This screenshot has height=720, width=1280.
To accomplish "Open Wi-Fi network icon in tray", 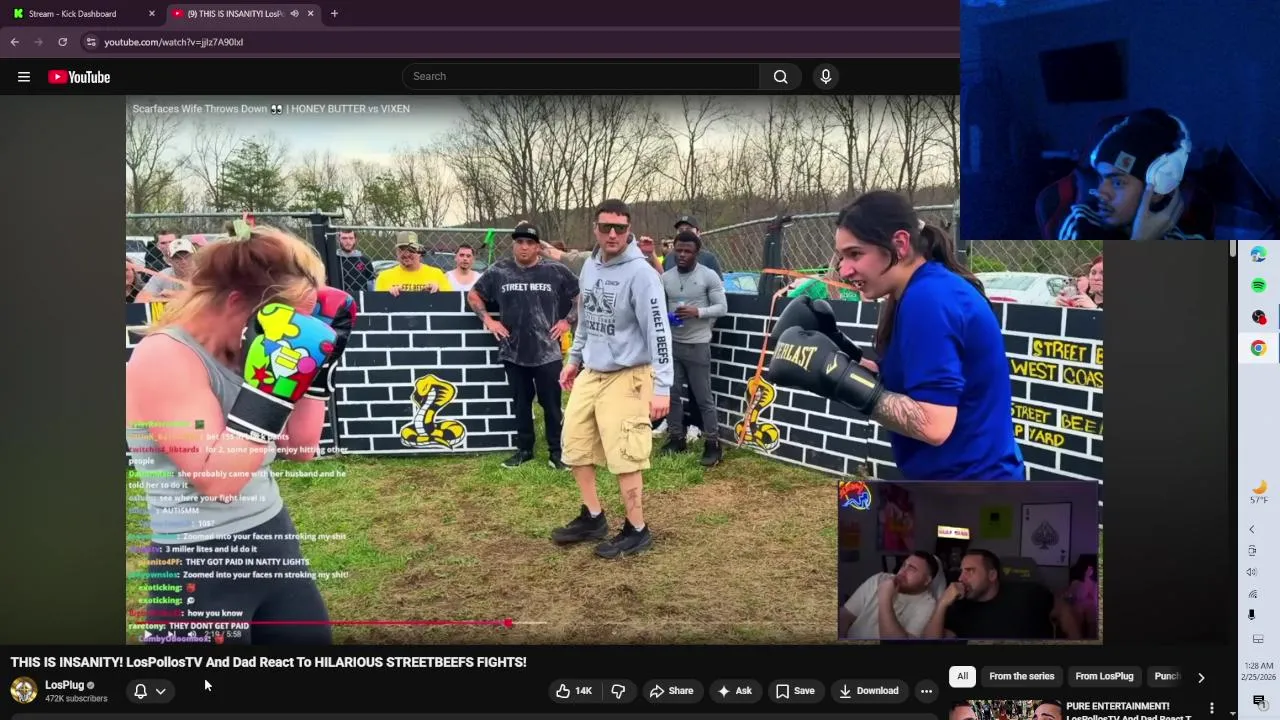I will [1252, 594].
